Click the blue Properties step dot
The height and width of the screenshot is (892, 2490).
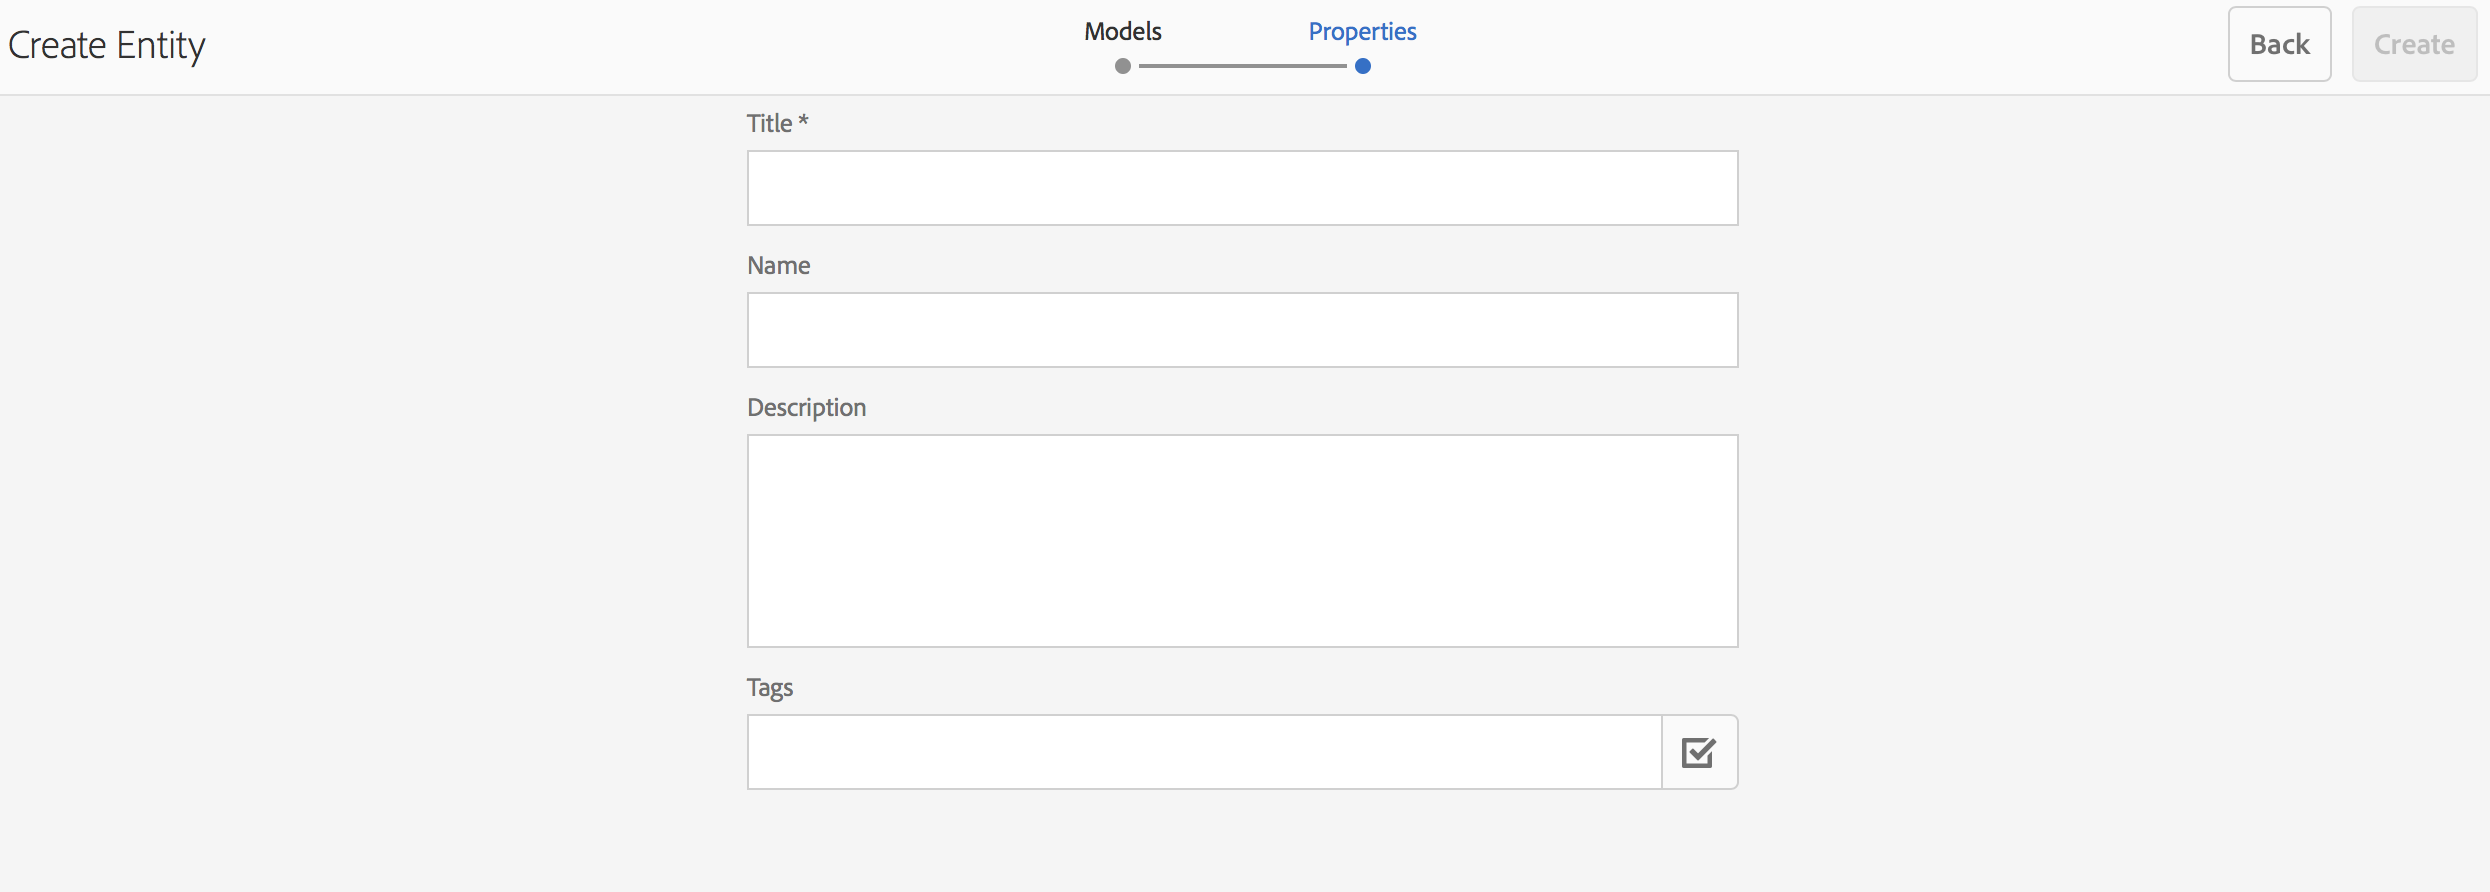click(x=1362, y=66)
